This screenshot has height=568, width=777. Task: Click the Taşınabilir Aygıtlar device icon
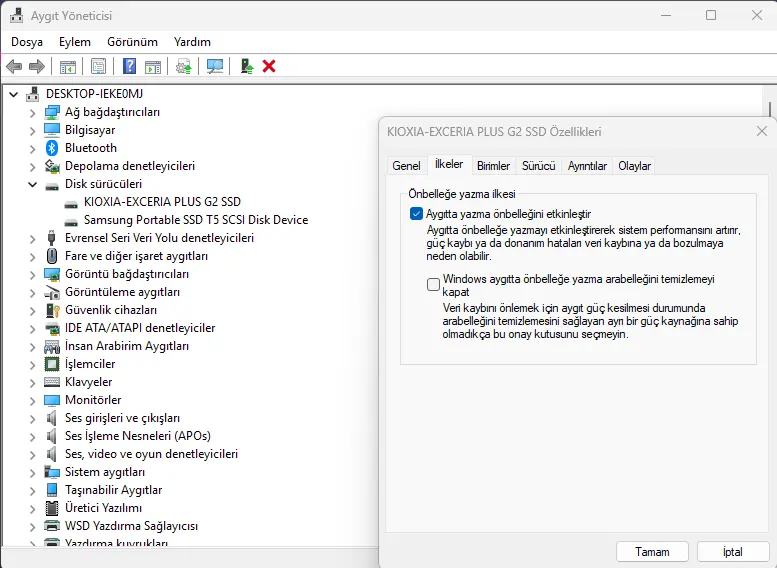click(52, 490)
